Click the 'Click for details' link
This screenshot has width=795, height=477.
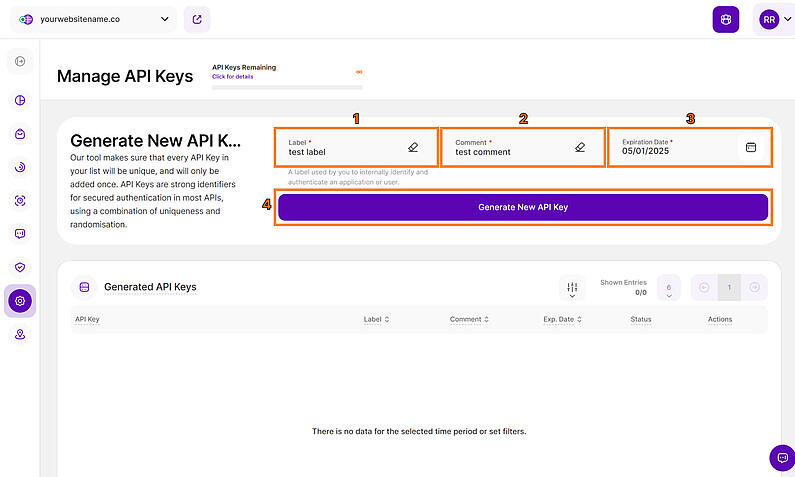[x=232, y=77]
